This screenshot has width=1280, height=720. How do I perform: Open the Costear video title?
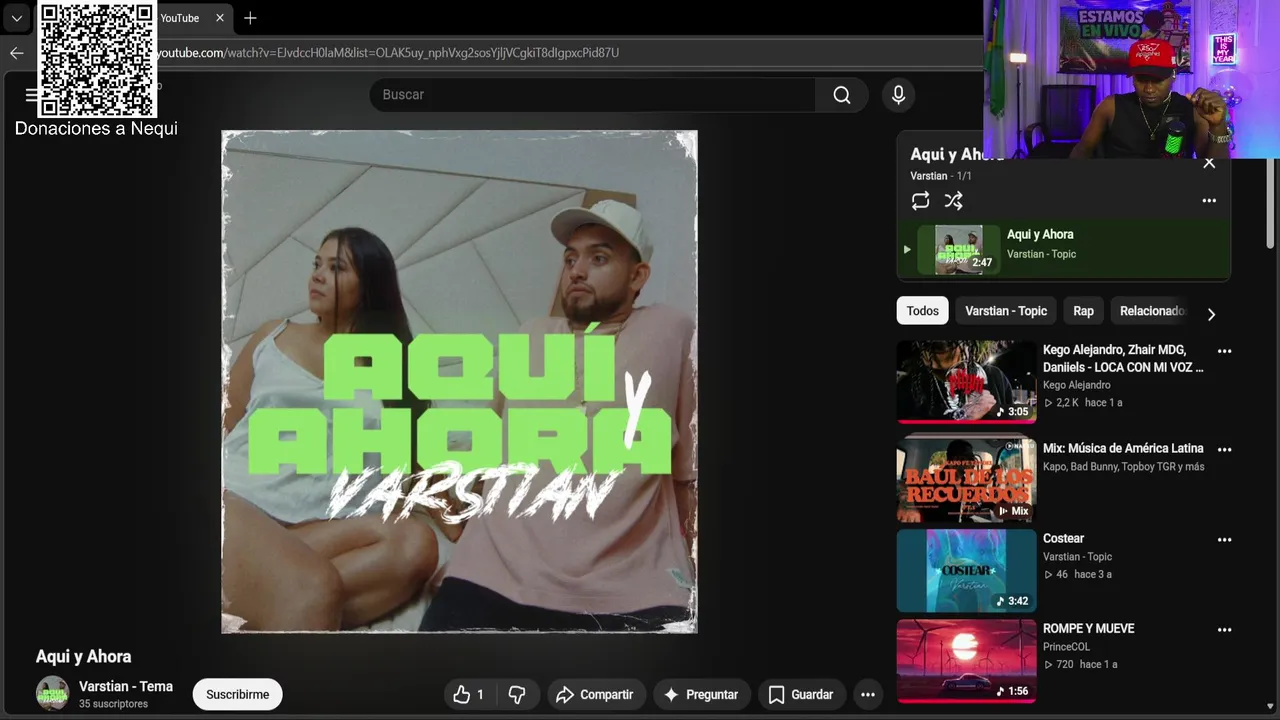pos(1063,538)
